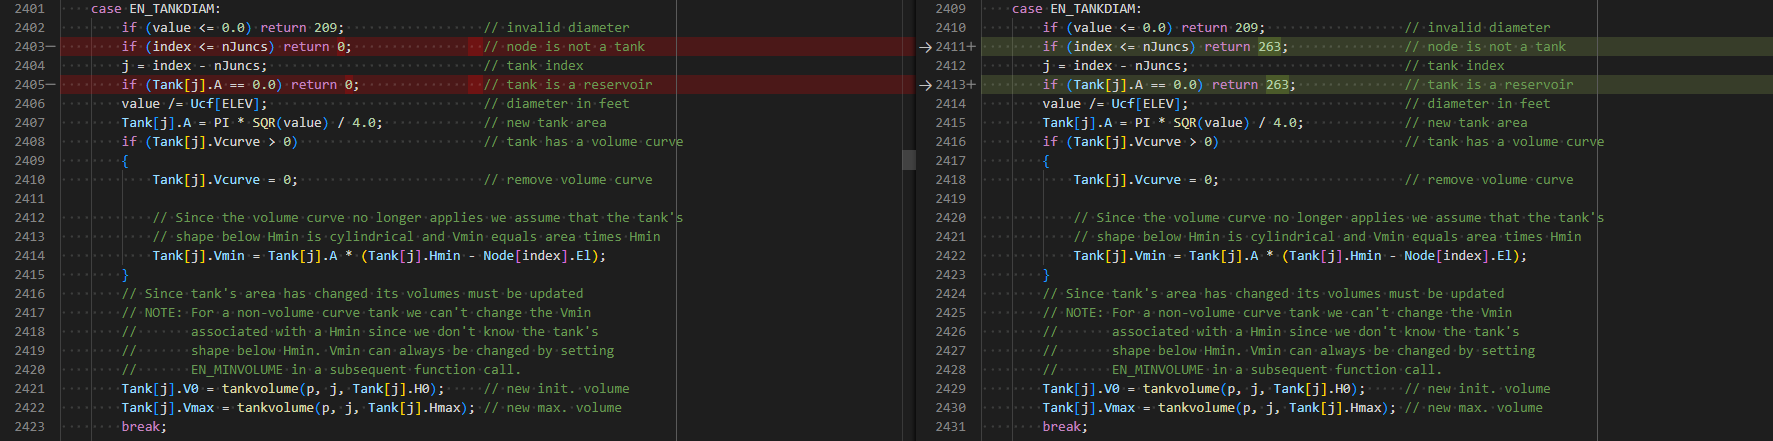Click 'case EN_TANKDIAM:' in the left pane
The height and width of the screenshot is (441, 1773).
tap(155, 9)
